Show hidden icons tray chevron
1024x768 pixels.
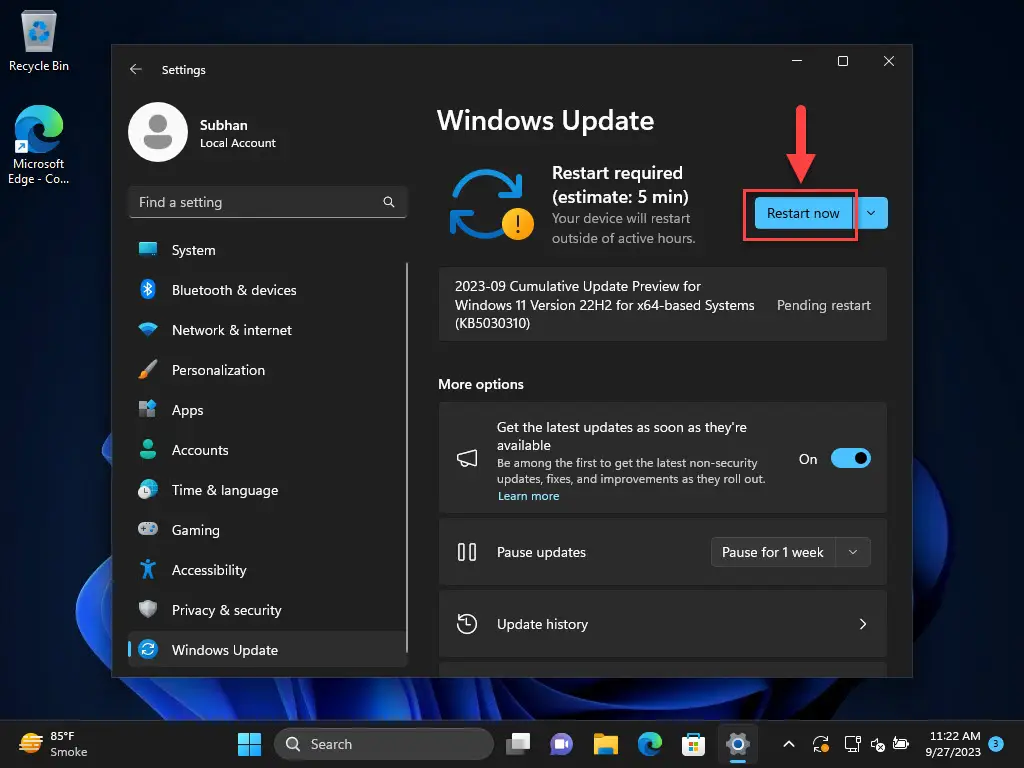point(788,744)
